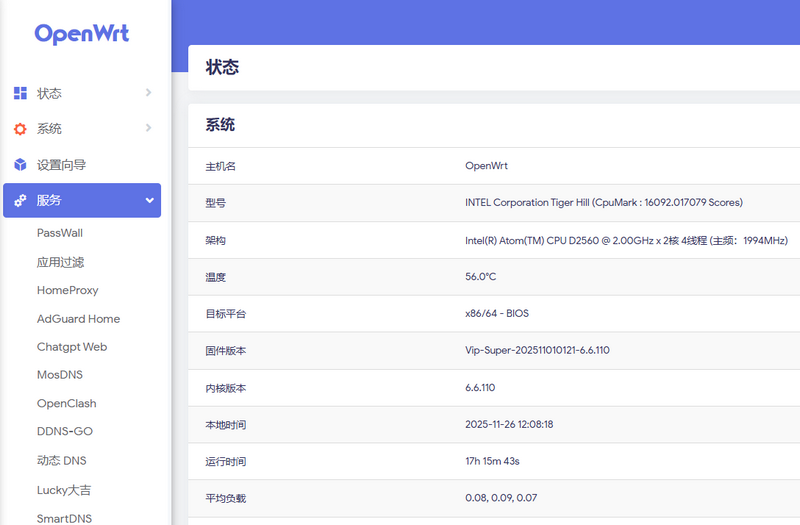
Task: Open the MosDNS service
Action: click(60, 375)
